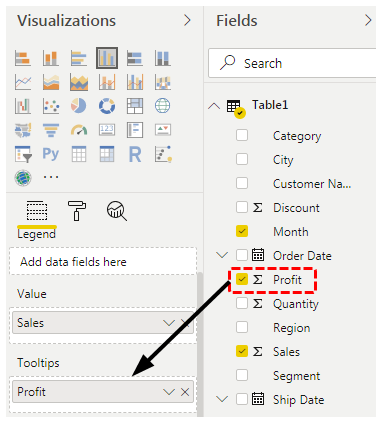Check the Quantity field checkbox
This screenshot has width=381, height=422.
[242, 303]
